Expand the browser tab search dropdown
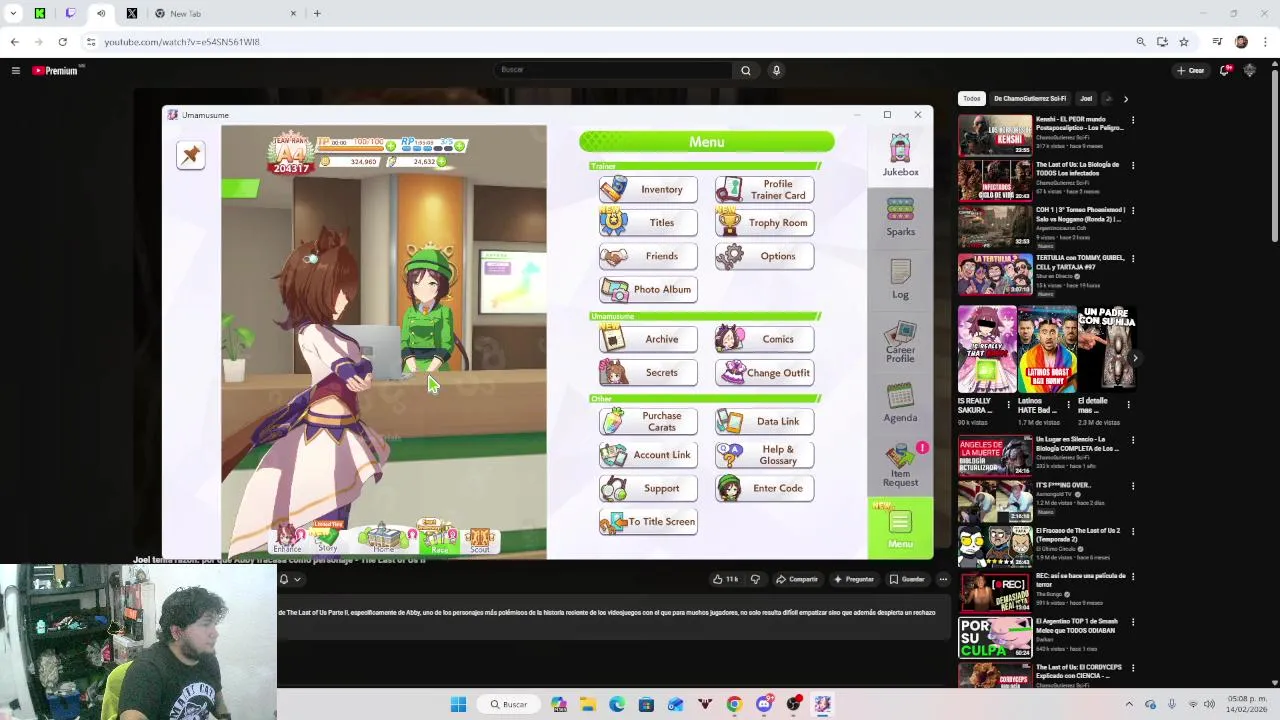1280x720 pixels. click(x=13, y=13)
